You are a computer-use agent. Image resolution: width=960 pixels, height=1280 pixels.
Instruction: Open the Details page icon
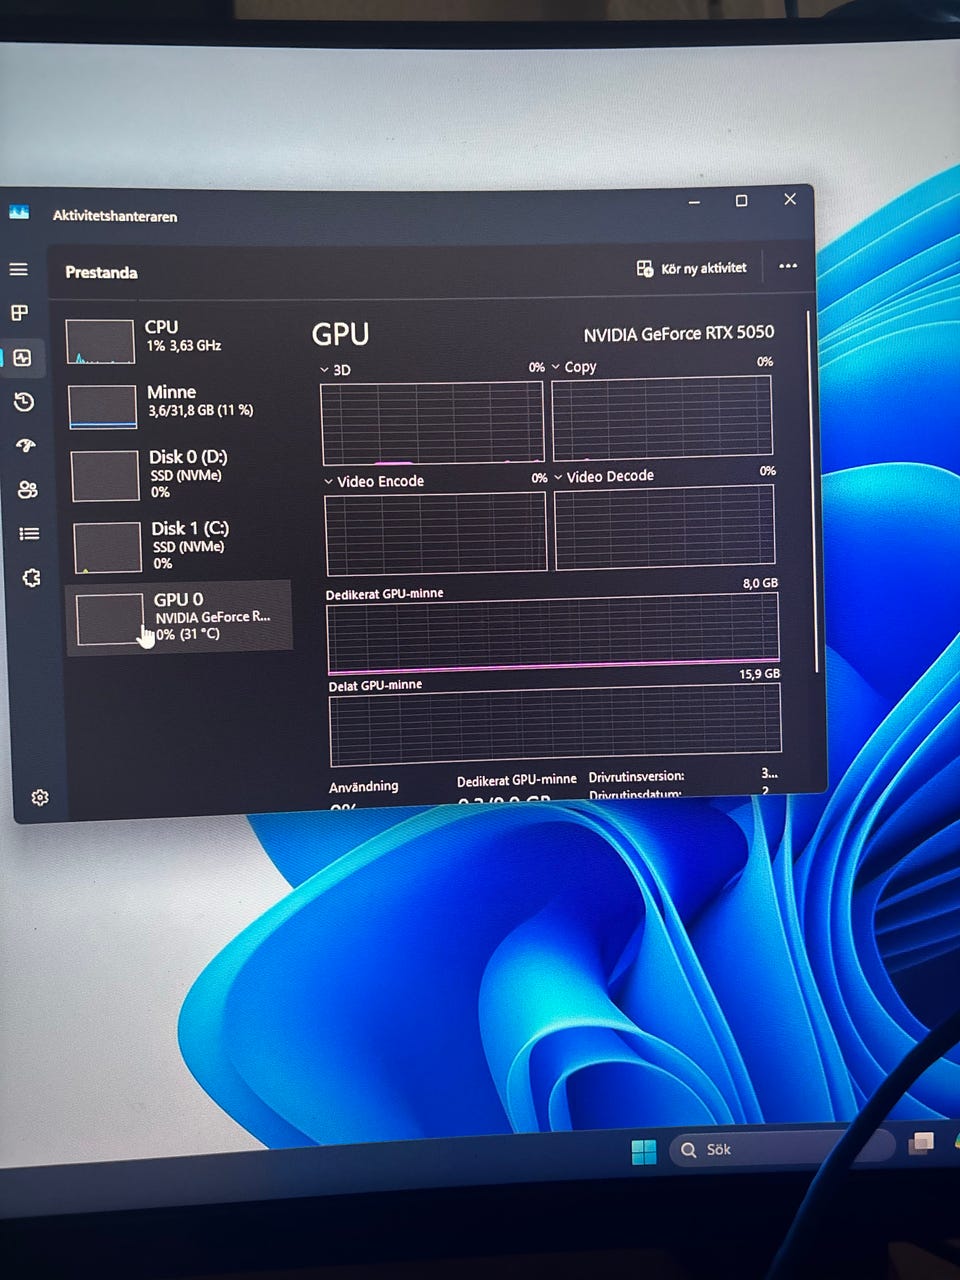click(x=29, y=533)
